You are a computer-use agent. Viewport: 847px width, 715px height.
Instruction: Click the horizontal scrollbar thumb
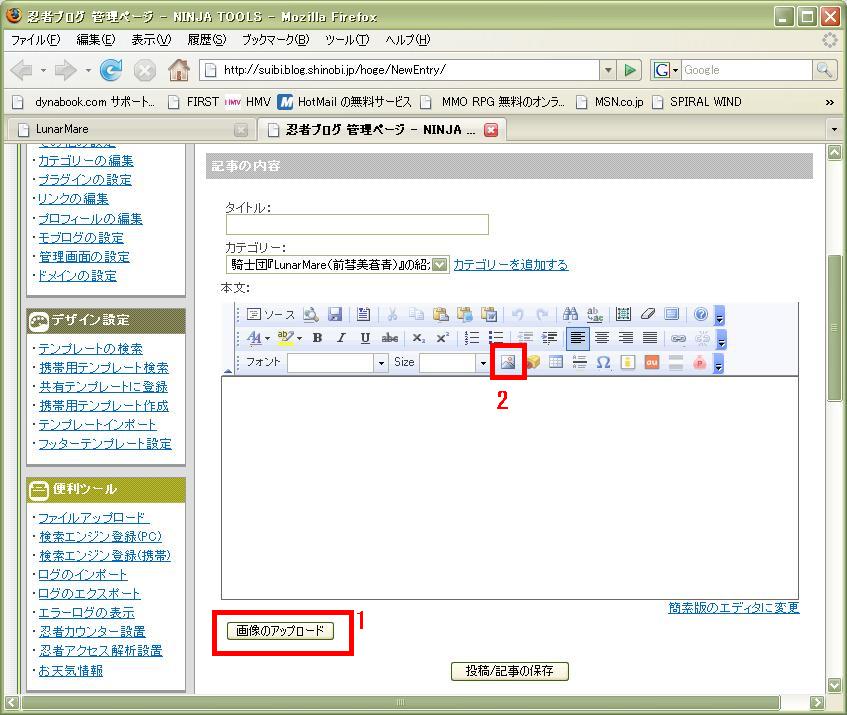400,703
